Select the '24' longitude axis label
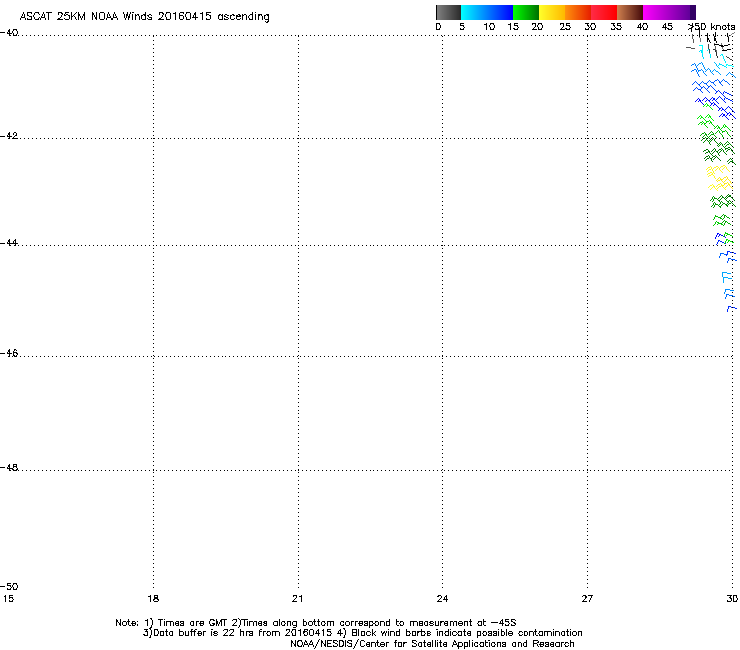 tap(442, 599)
